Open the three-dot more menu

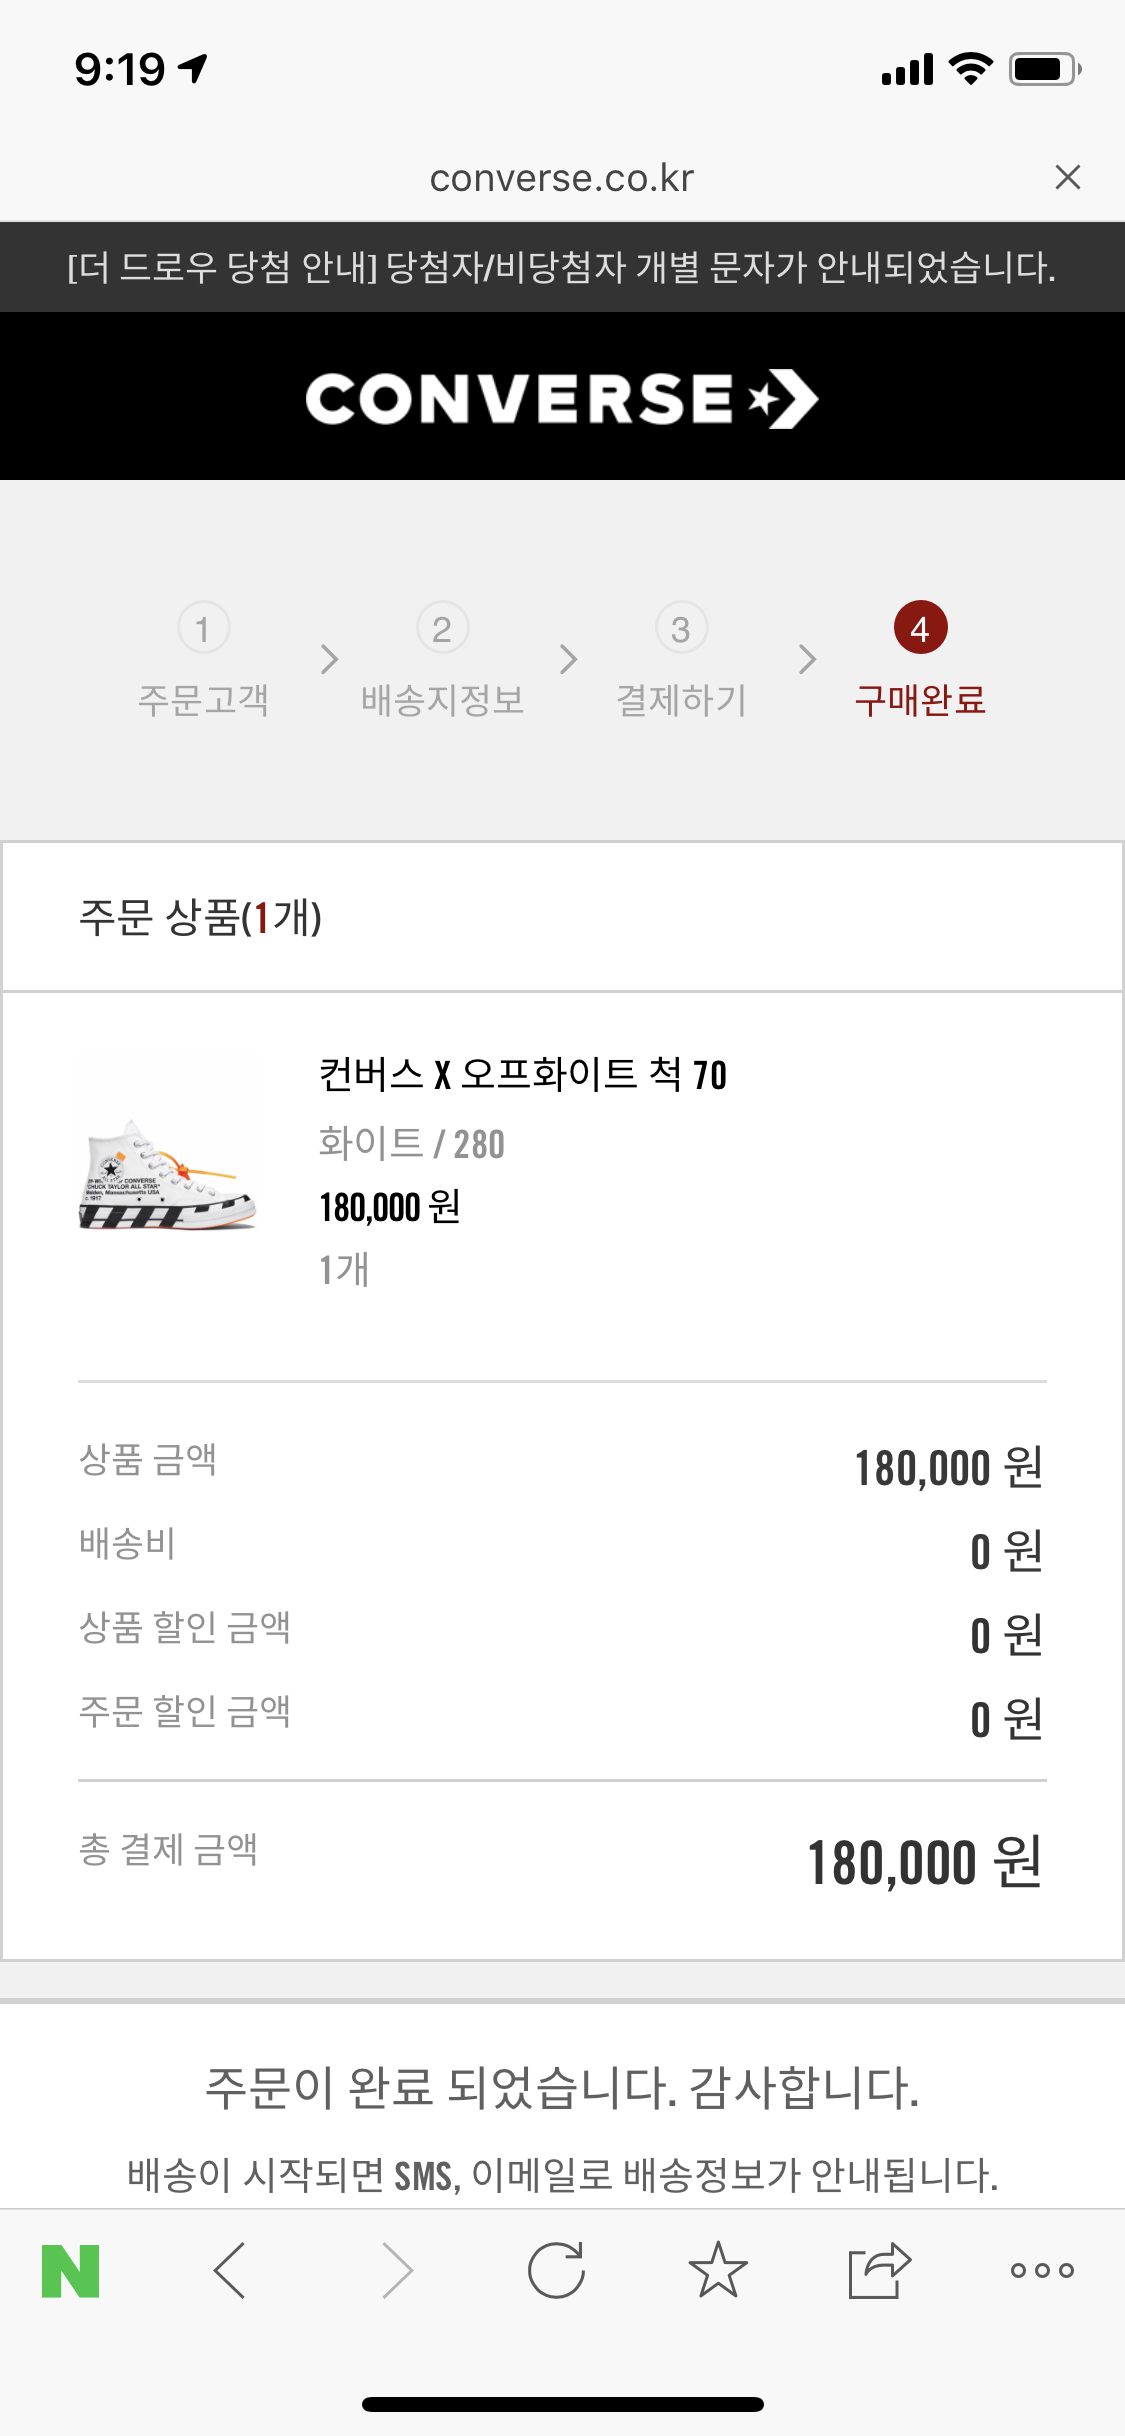[x=1042, y=2270]
